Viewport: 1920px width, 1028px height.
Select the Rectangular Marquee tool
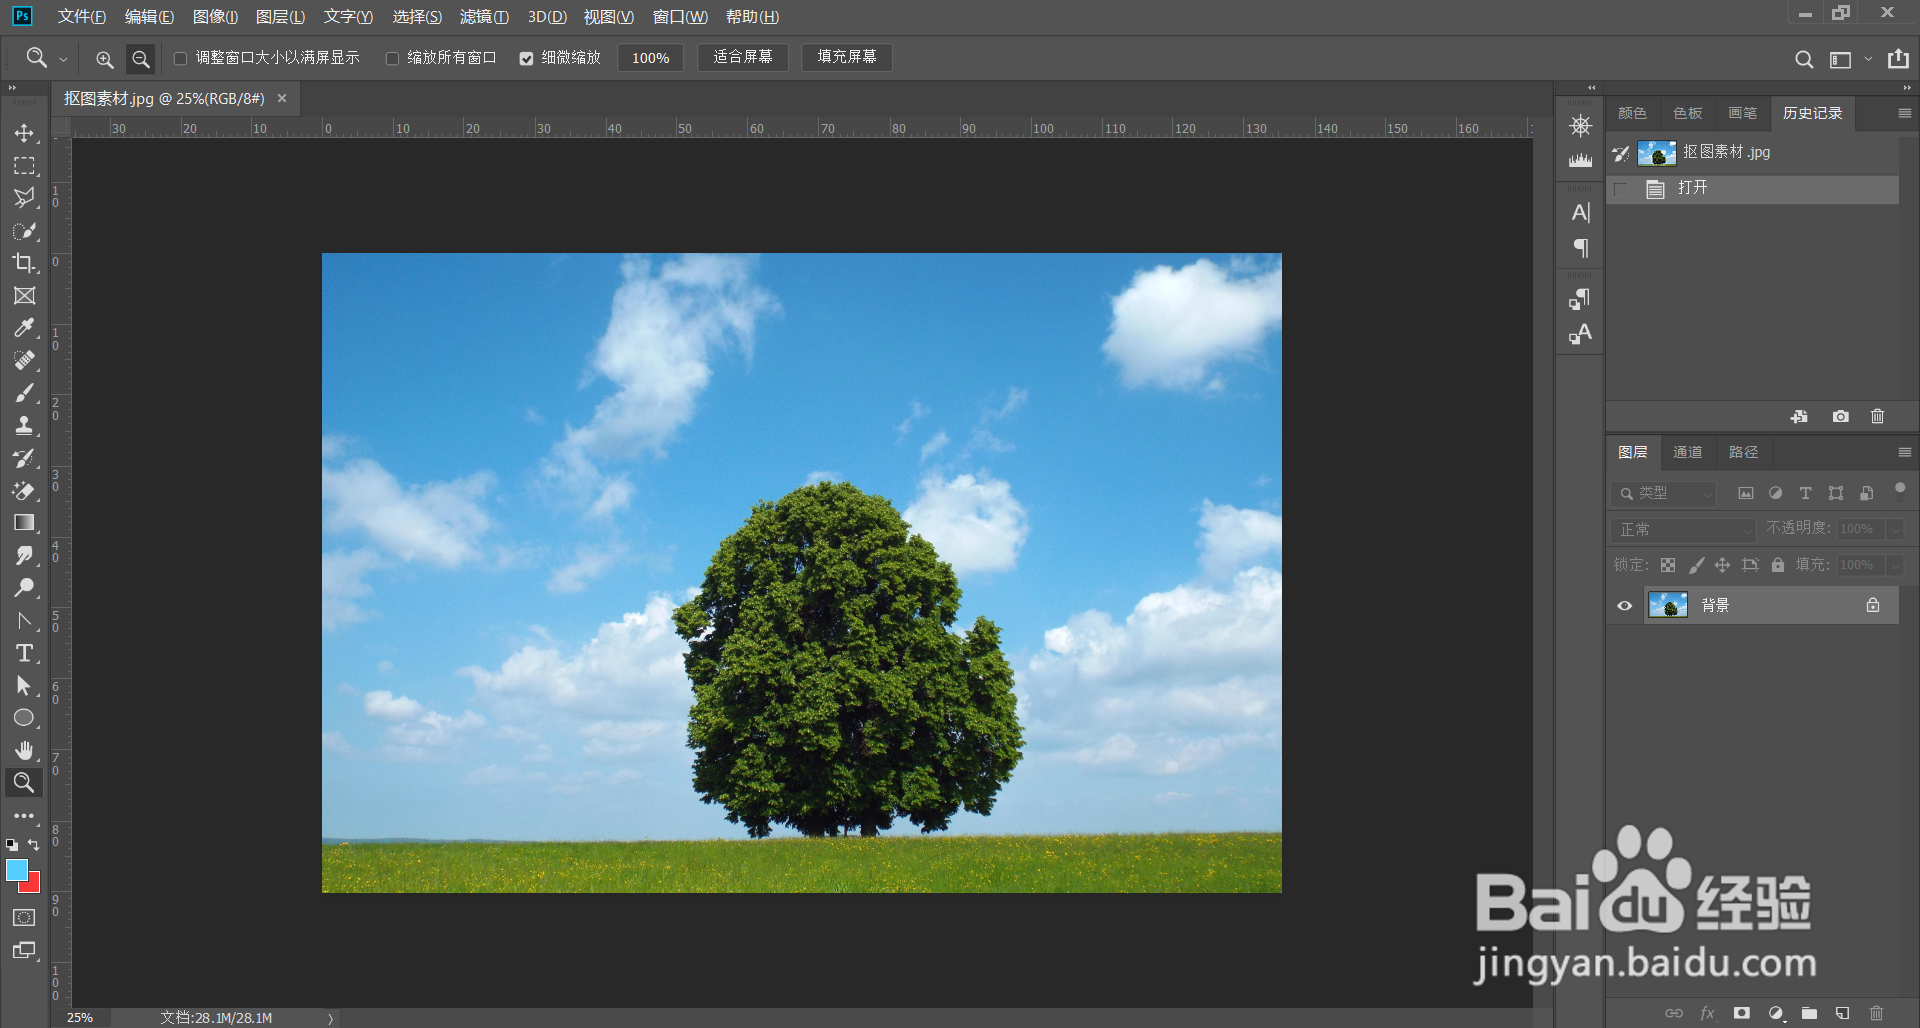[x=24, y=166]
